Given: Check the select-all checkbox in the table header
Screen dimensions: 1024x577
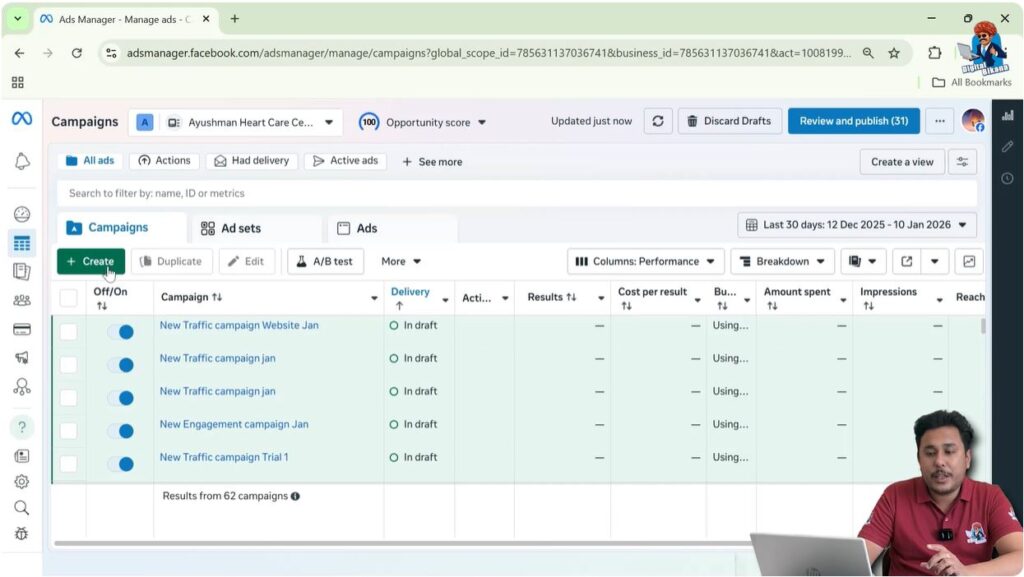Looking at the screenshot, I should [68, 297].
